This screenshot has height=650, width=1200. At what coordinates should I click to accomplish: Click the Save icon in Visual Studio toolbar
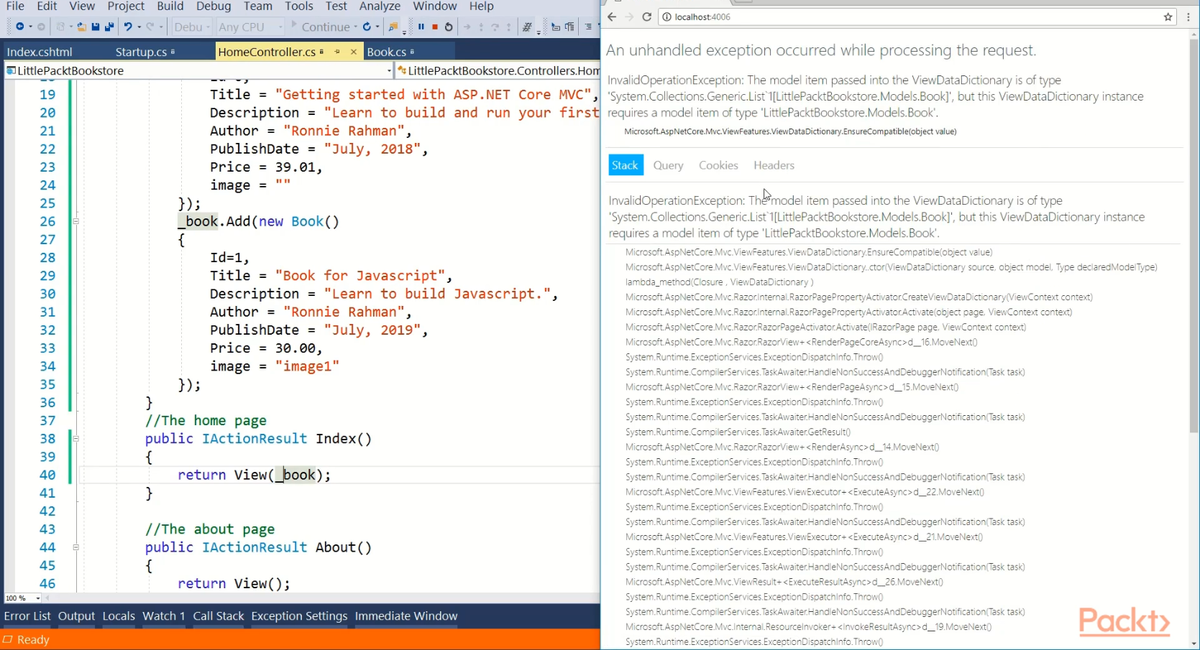[x=95, y=26]
